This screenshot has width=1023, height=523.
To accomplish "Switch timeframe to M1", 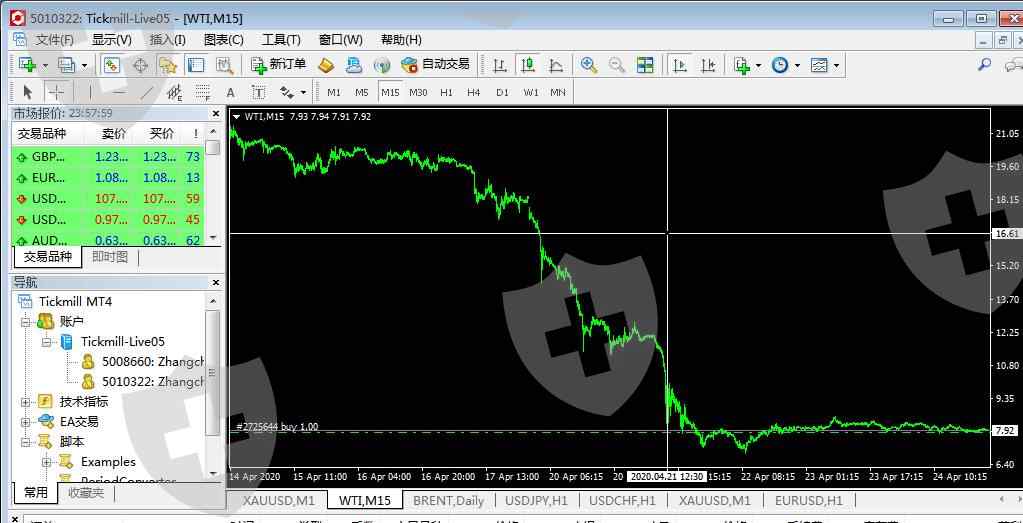I will pyautogui.click(x=334, y=92).
